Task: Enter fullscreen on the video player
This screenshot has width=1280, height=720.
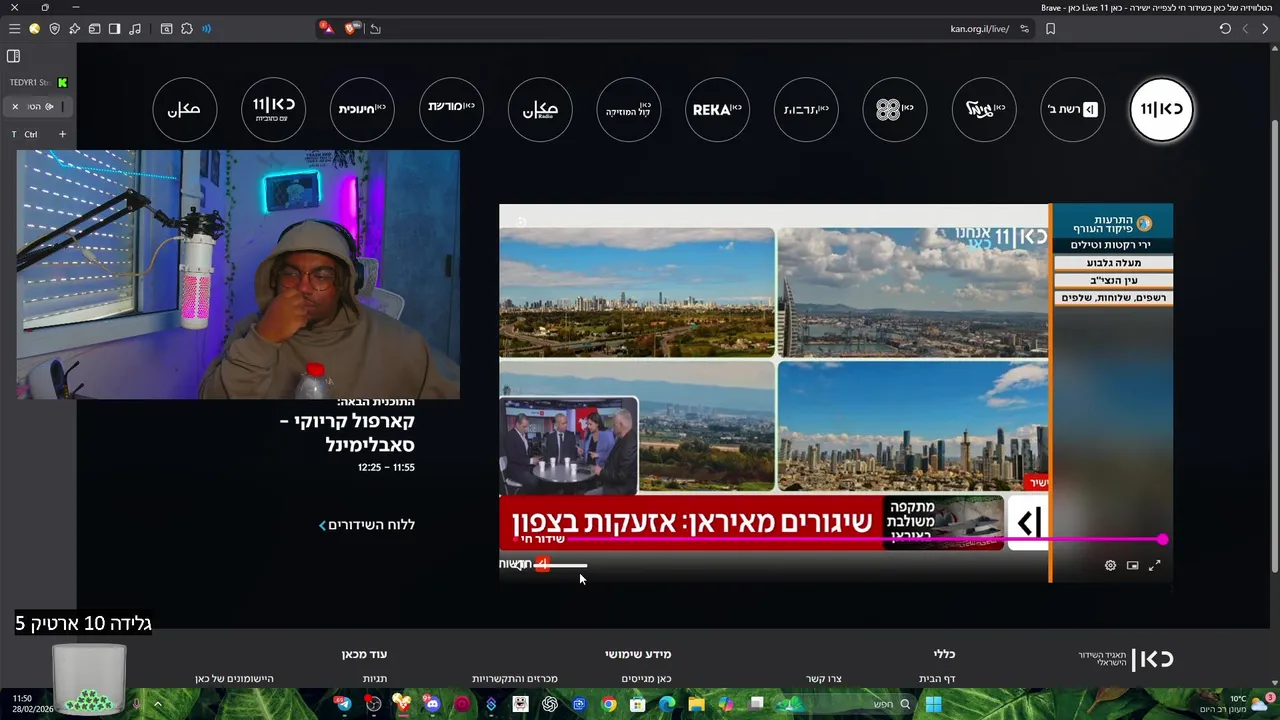Action: click(x=1154, y=565)
